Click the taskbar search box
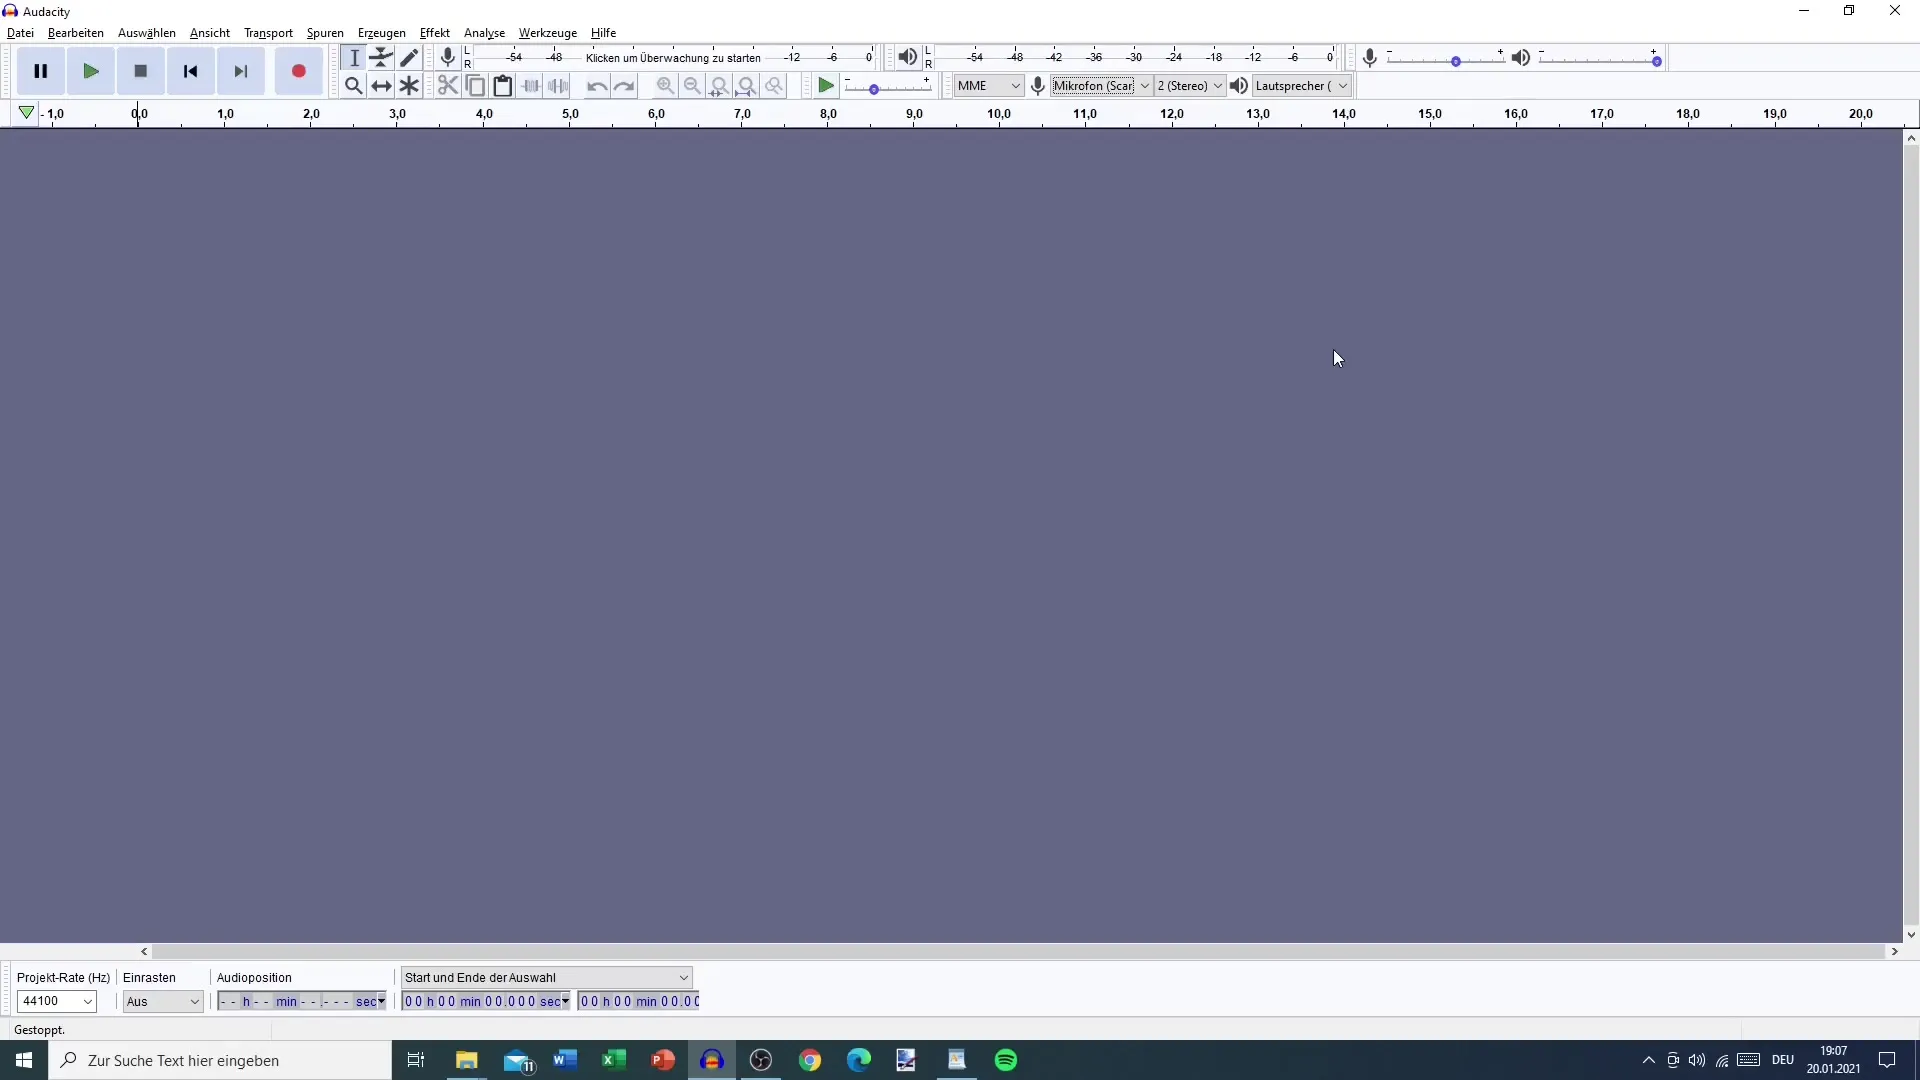 [220, 1060]
